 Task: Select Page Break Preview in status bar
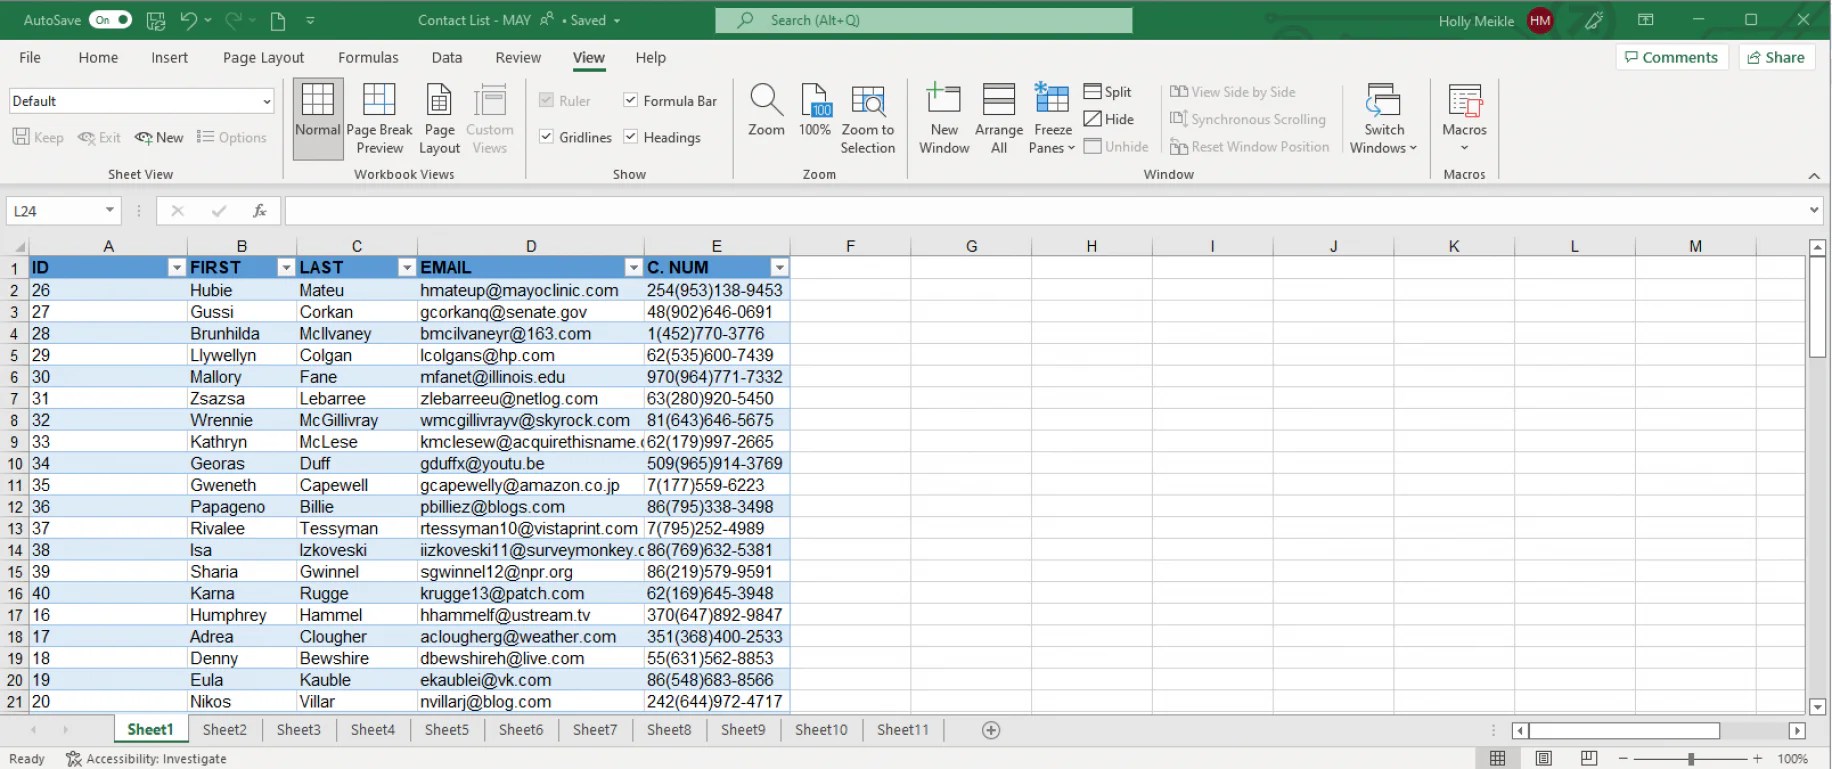pyautogui.click(x=1589, y=759)
